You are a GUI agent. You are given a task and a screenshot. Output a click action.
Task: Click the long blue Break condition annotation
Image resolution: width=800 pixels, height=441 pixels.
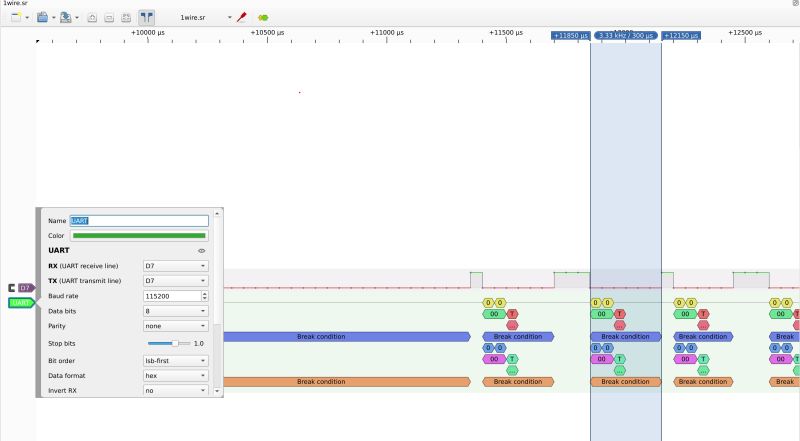pos(346,337)
